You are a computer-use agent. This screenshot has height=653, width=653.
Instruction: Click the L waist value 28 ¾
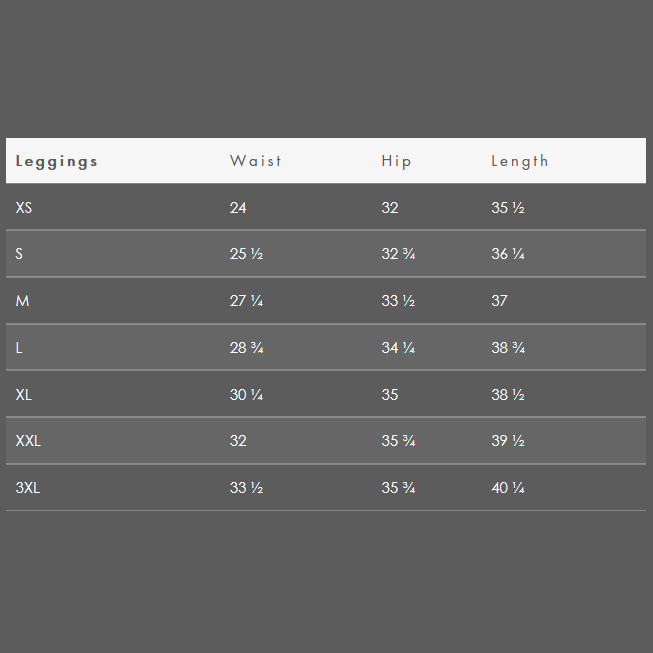click(247, 347)
